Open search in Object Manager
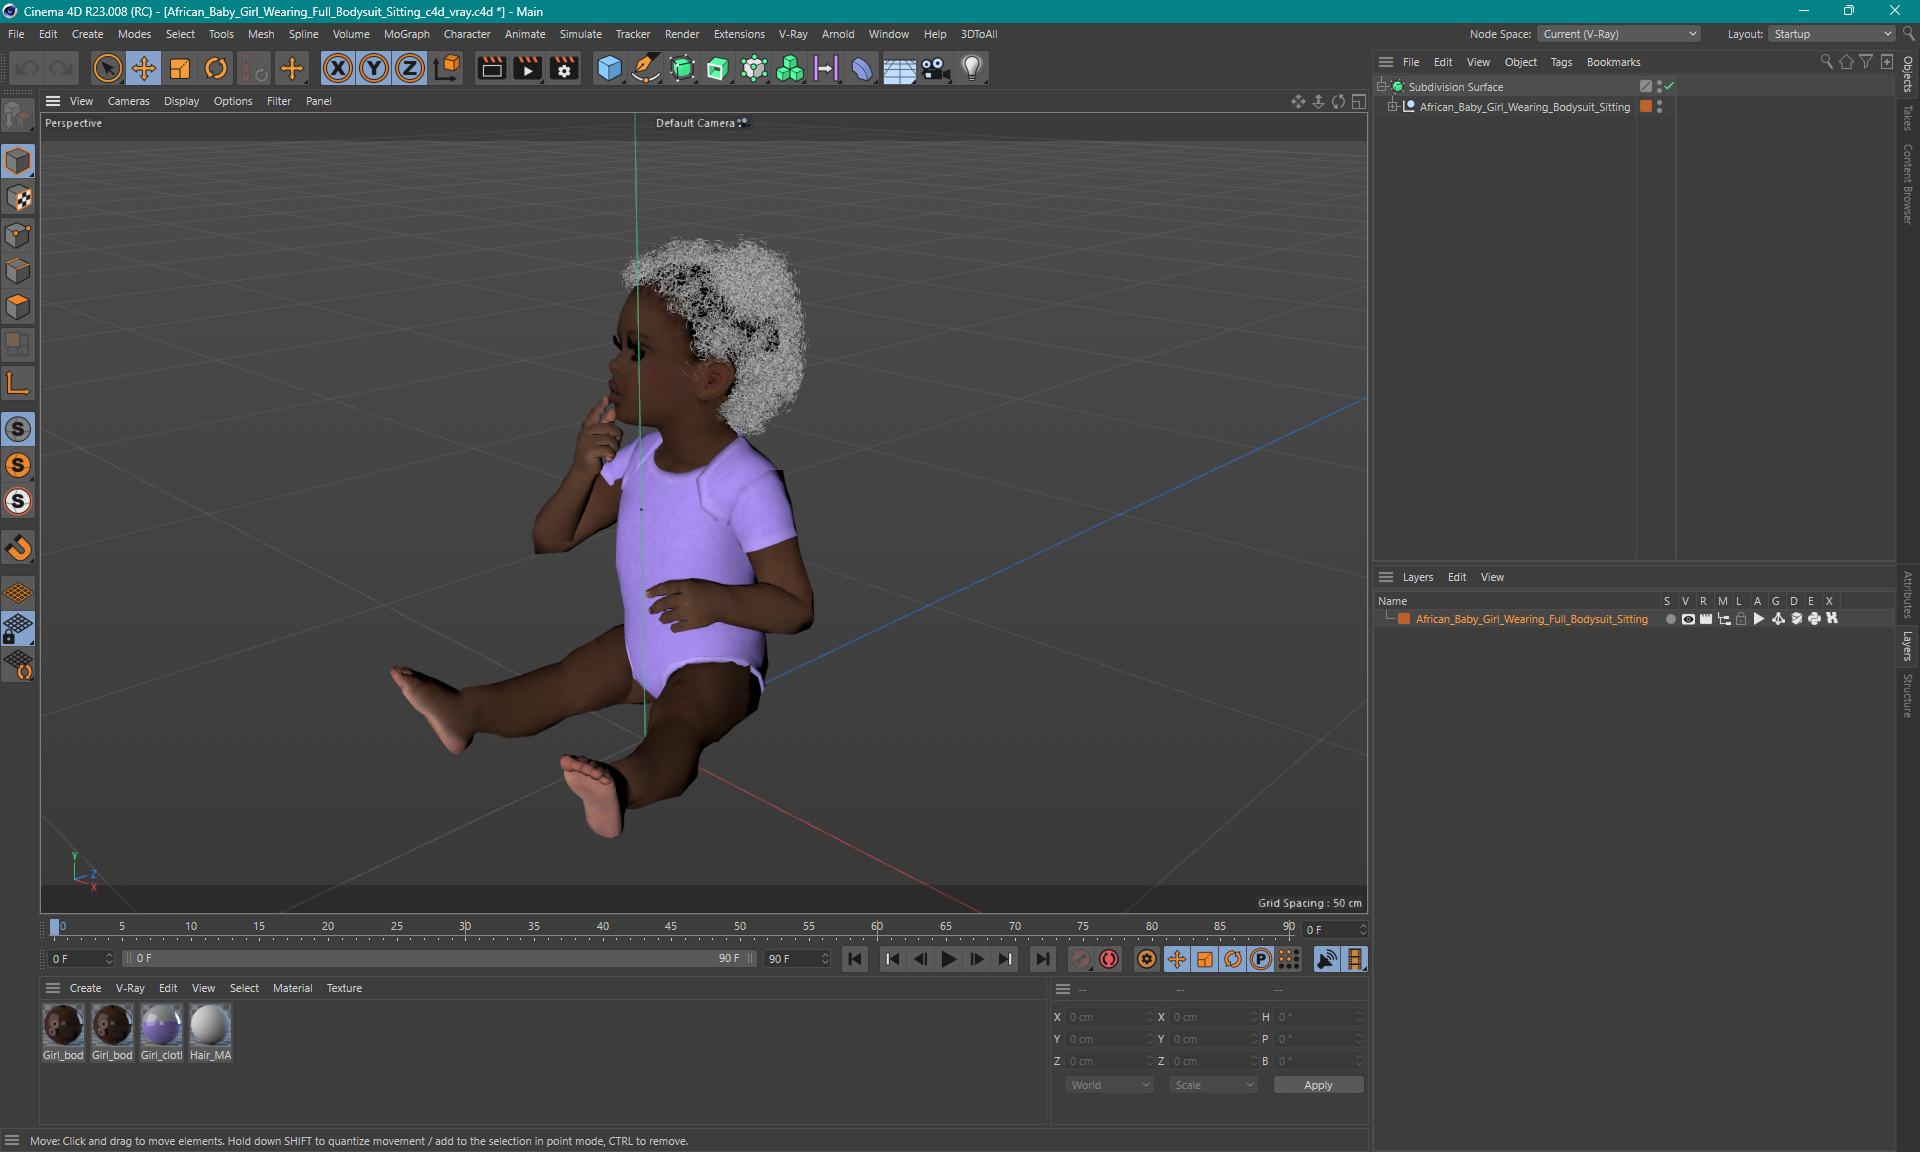Screen dimensions: 1920x1152 tap(1826, 62)
